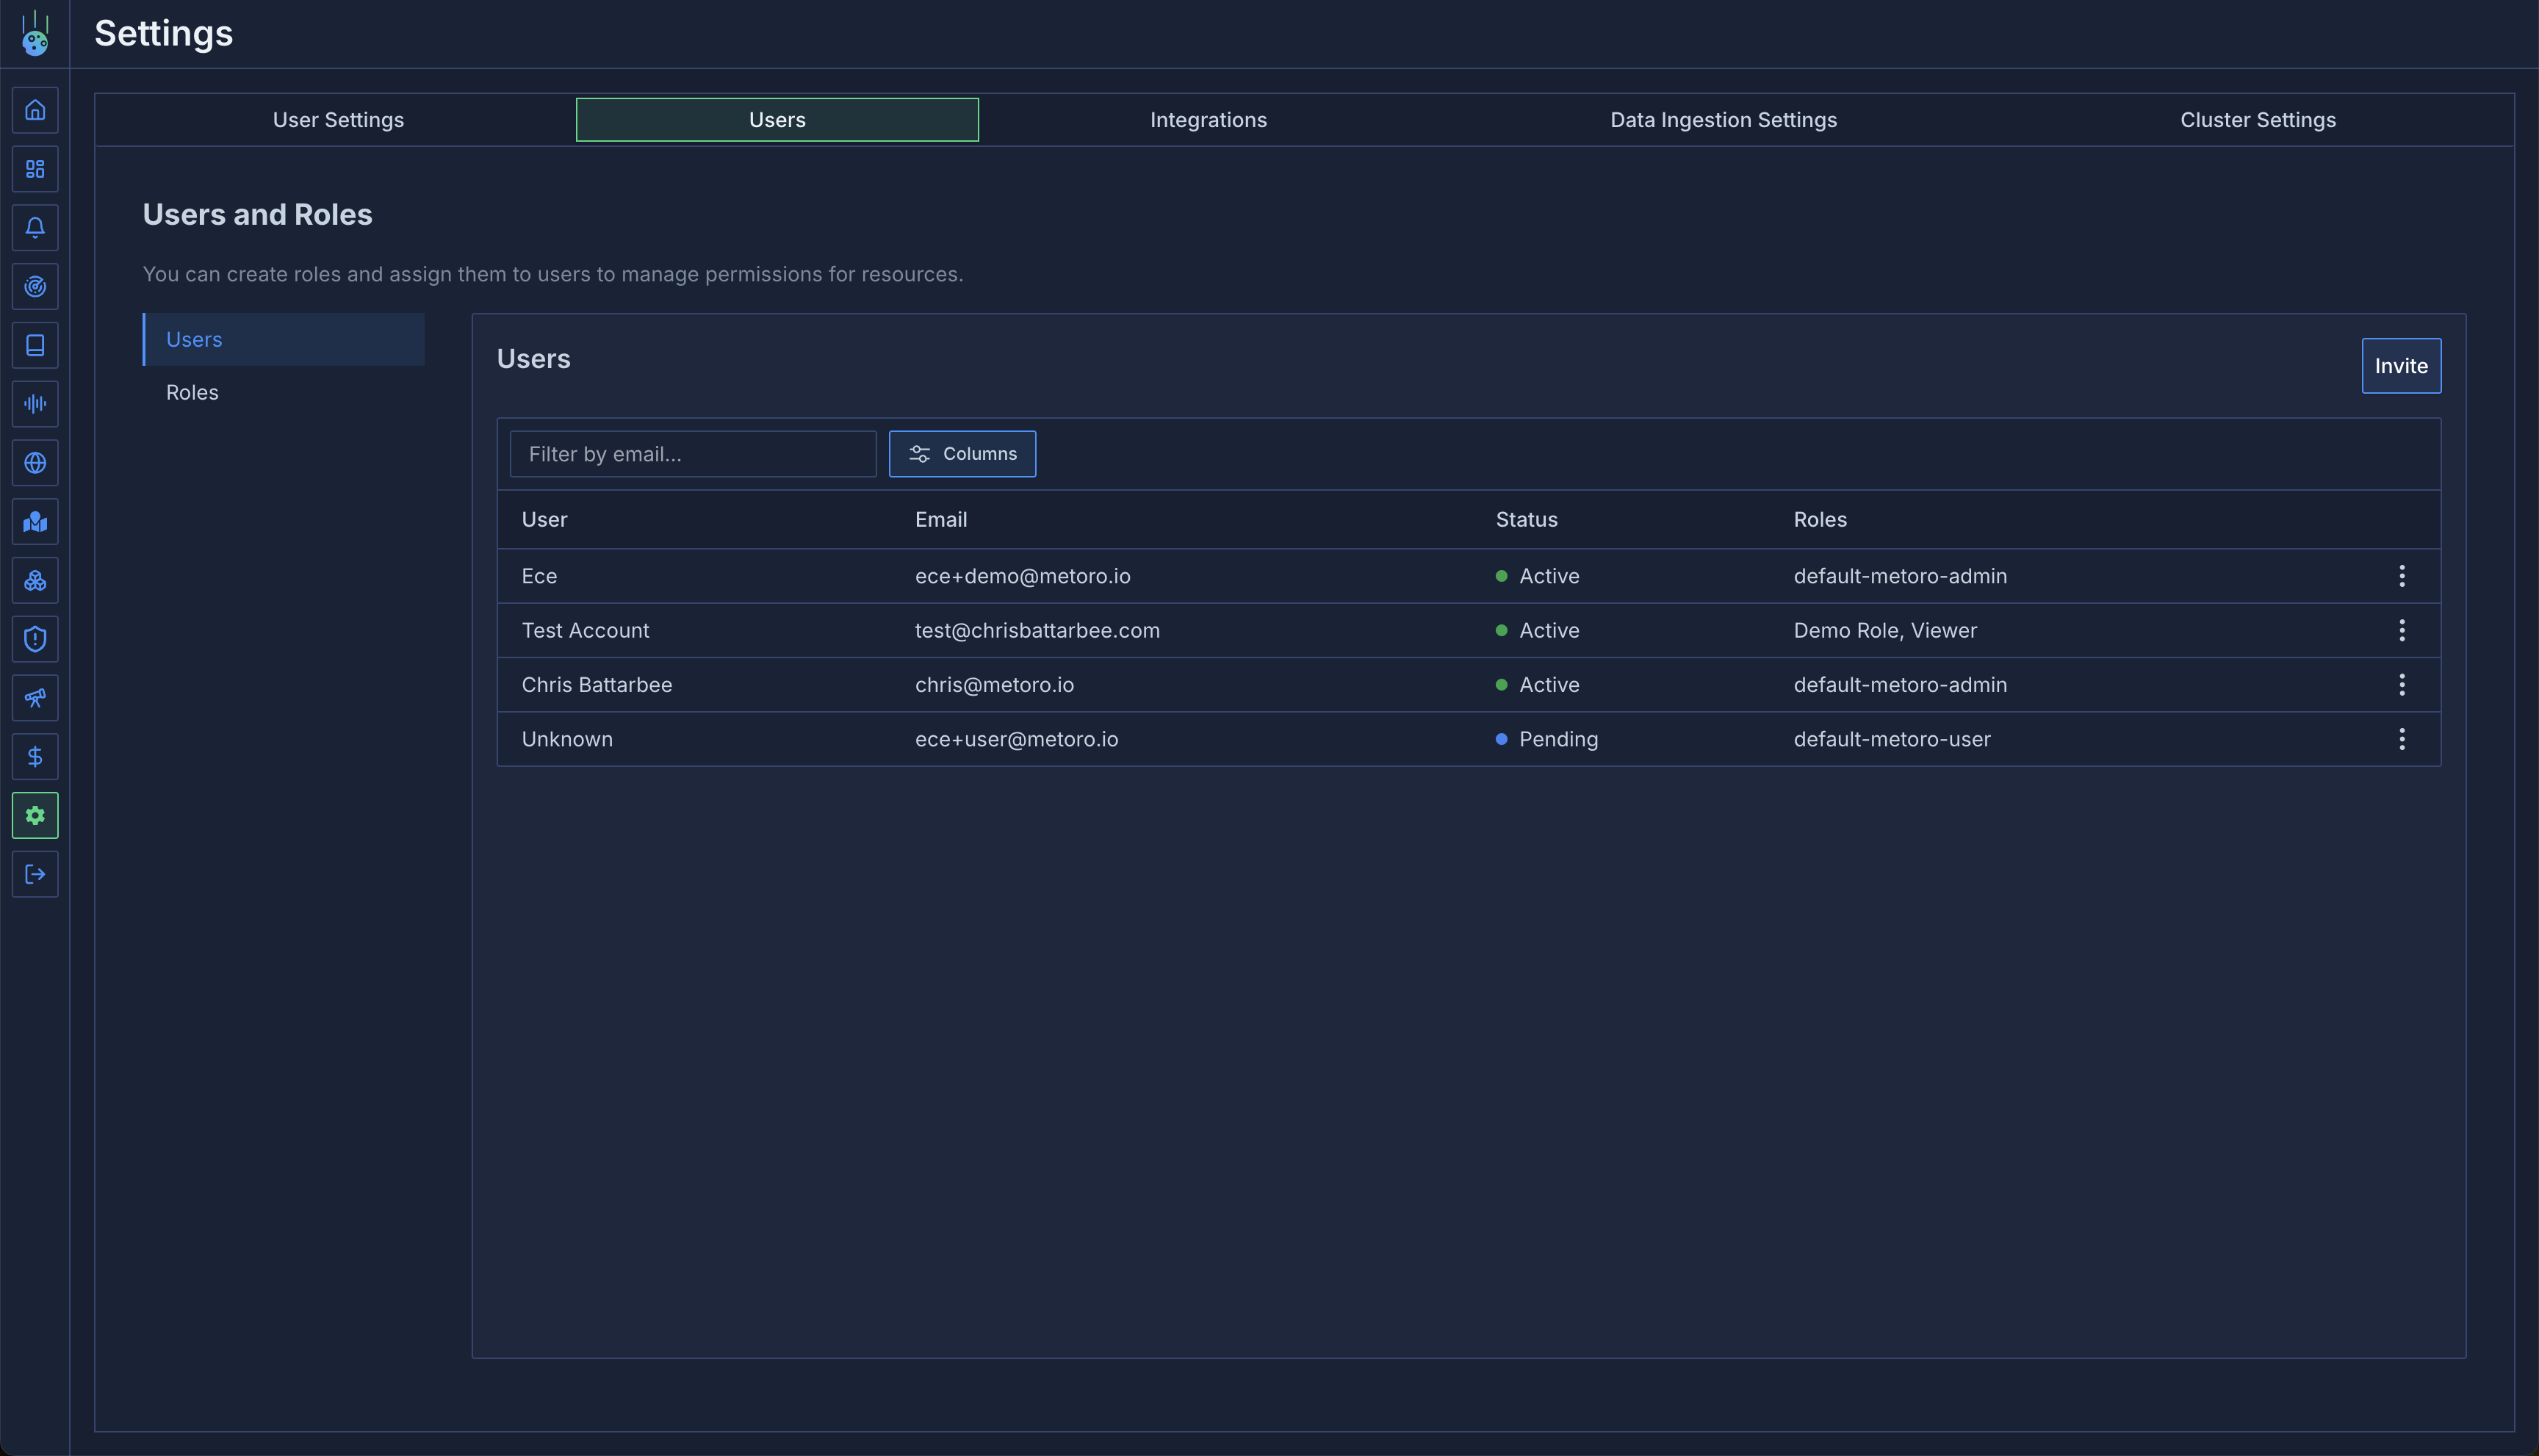Click the stacked cubes icon
2539x1456 pixels.
point(35,581)
